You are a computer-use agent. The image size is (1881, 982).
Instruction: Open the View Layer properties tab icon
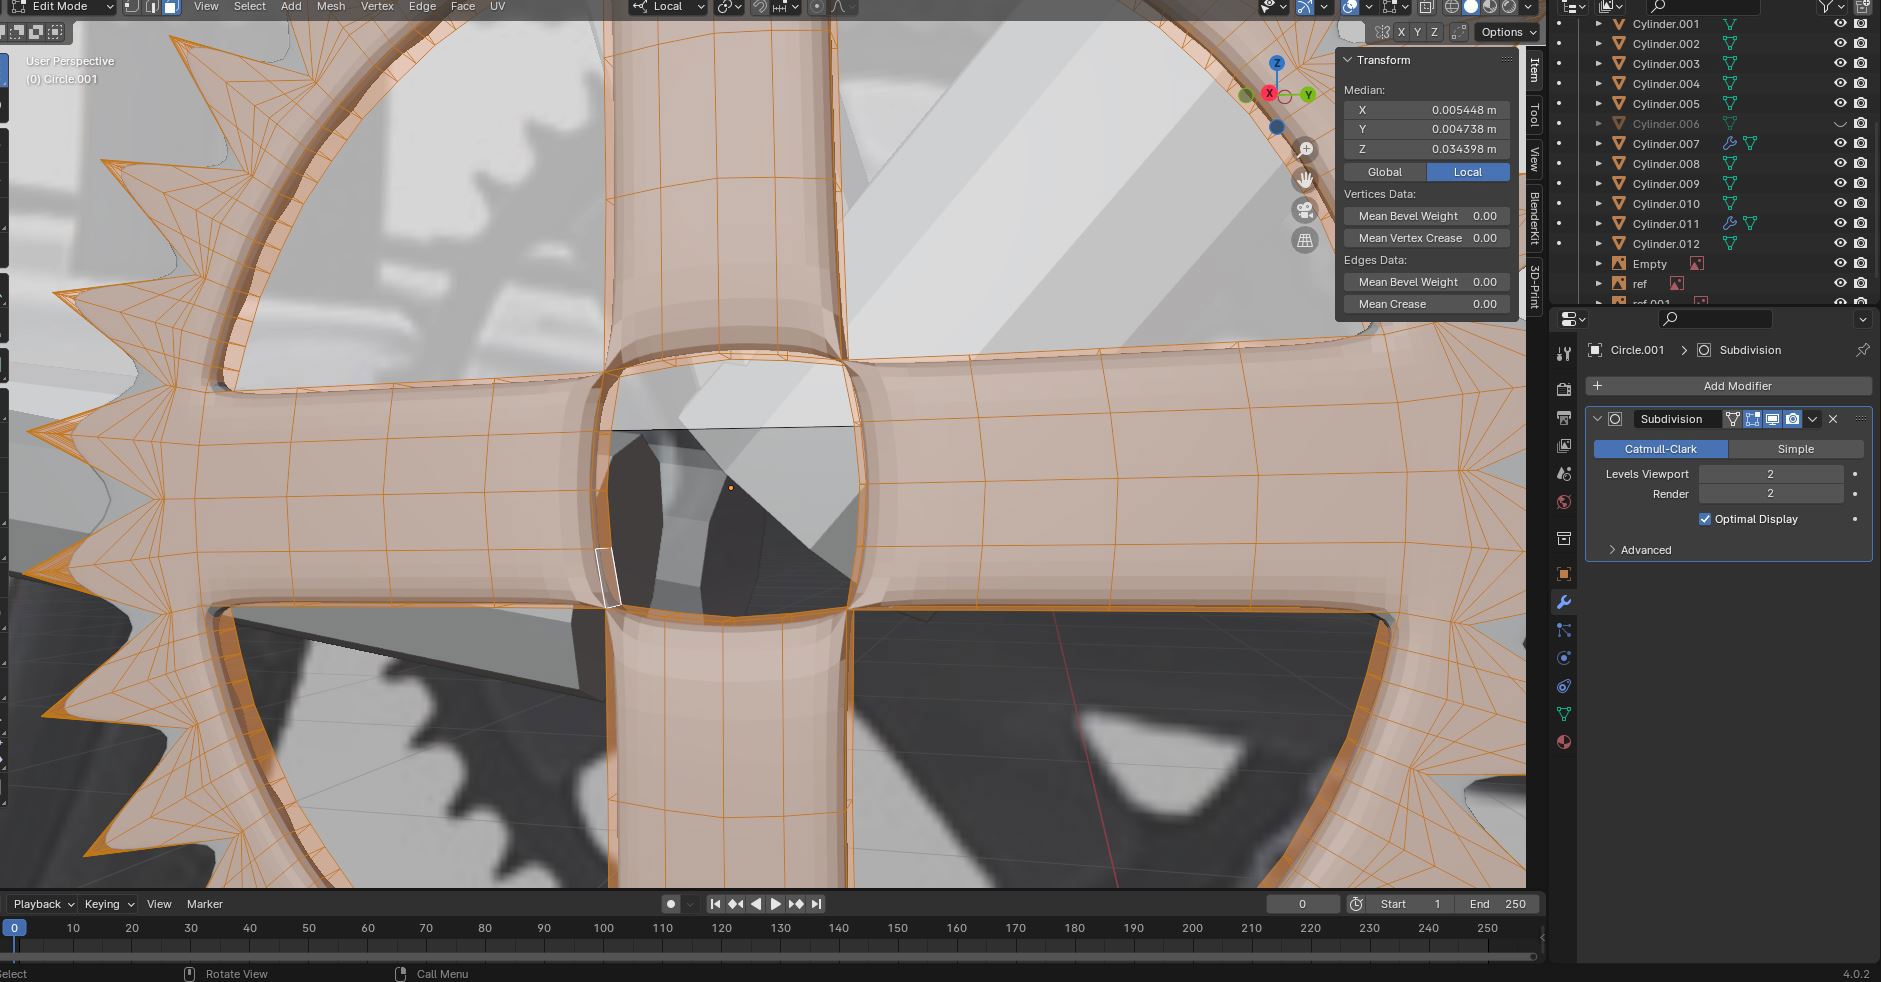click(1564, 445)
